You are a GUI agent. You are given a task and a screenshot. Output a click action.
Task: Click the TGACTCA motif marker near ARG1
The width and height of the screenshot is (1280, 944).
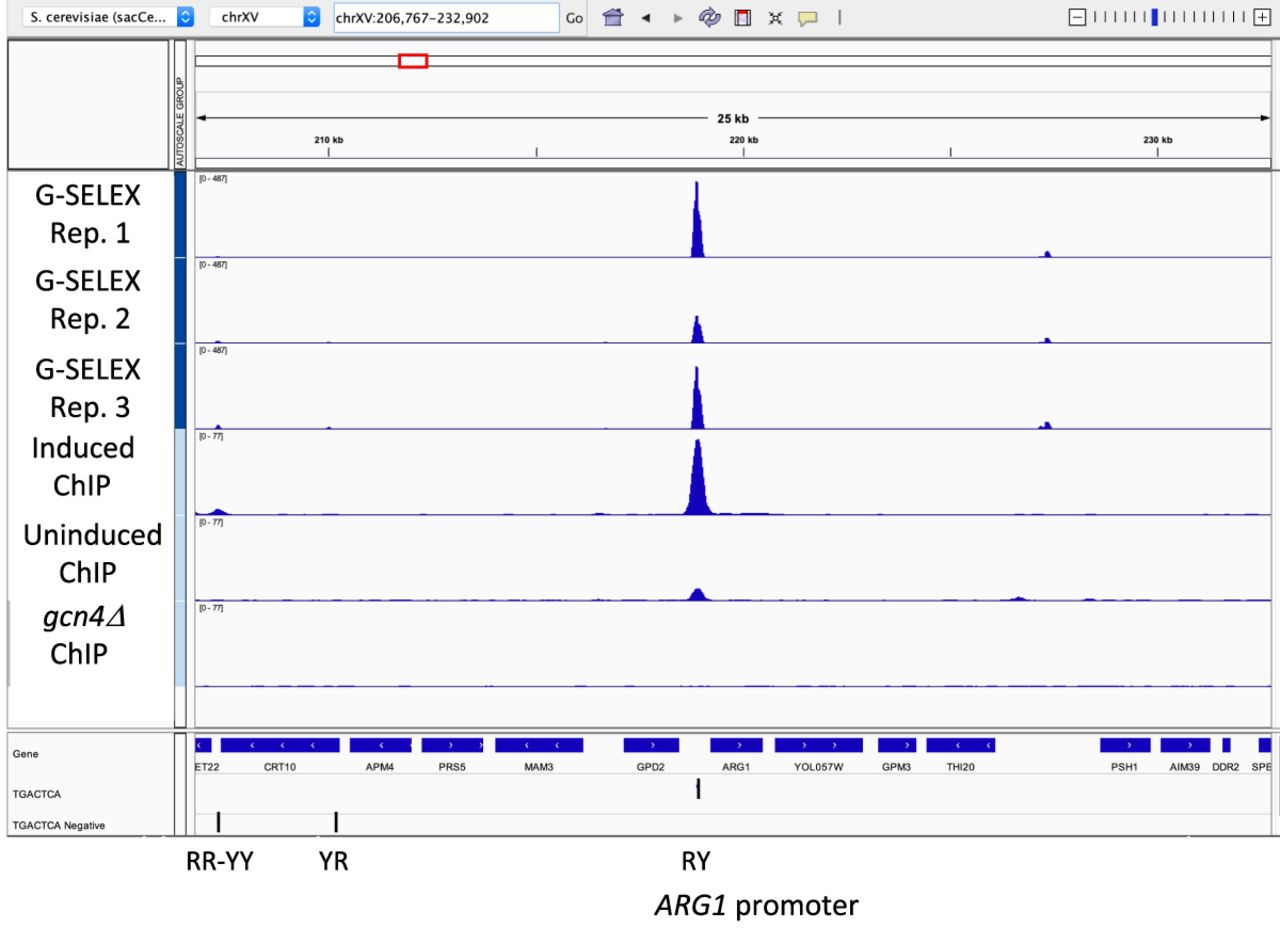click(698, 790)
